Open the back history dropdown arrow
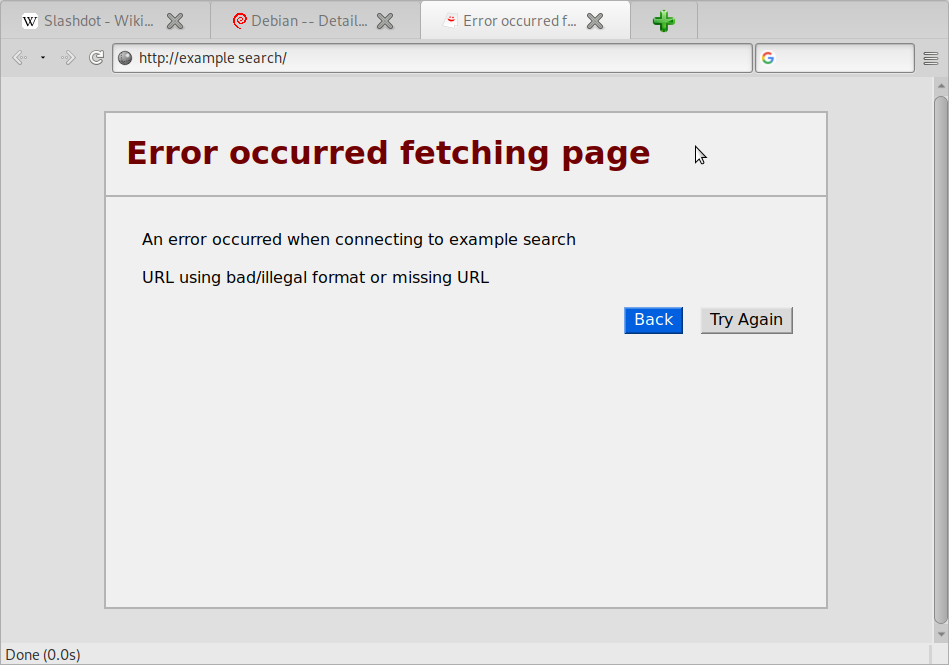This screenshot has height=665, width=949. click(x=43, y=58)
